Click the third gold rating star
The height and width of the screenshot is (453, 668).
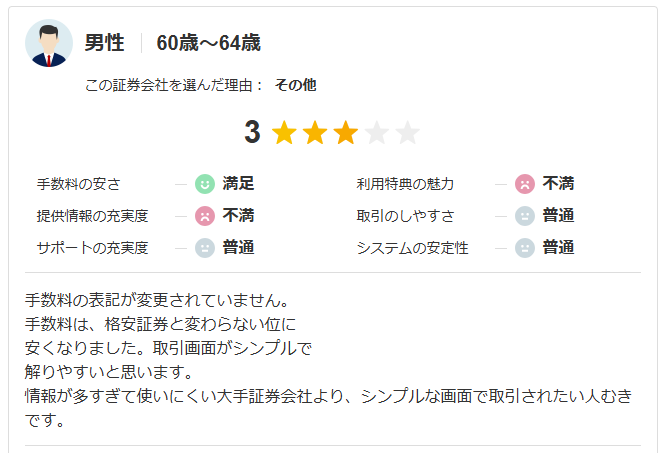(346, 133)
